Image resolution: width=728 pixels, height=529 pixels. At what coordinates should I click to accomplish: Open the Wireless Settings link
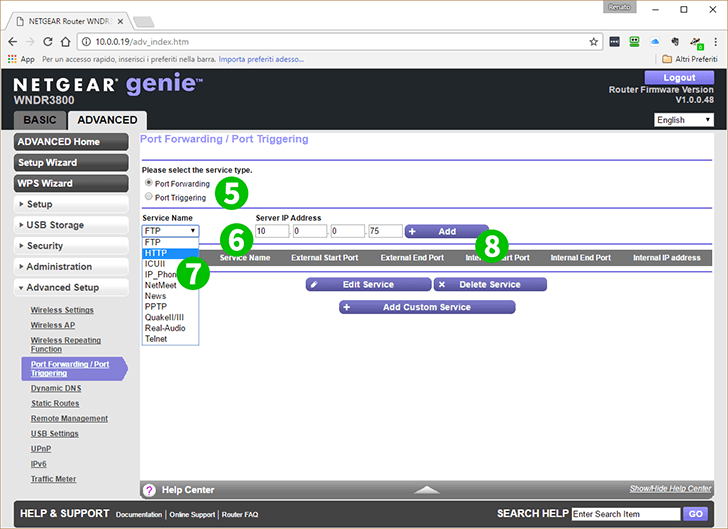pos(62,310)
